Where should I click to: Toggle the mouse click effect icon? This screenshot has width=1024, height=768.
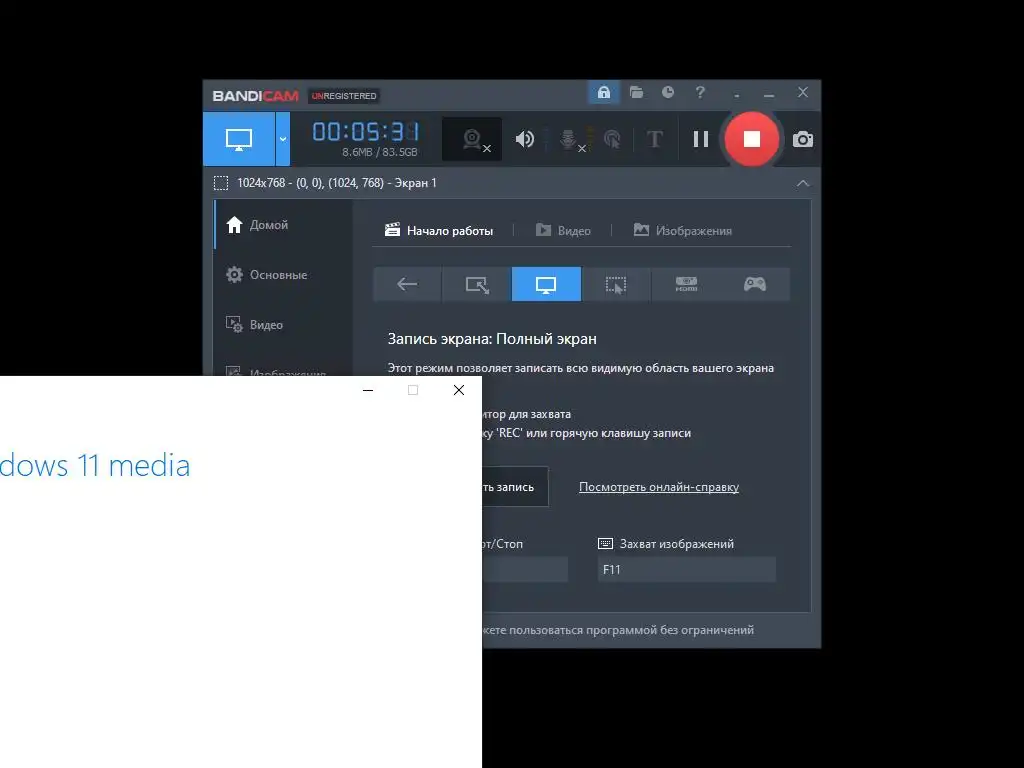click(x=612, y=139)
